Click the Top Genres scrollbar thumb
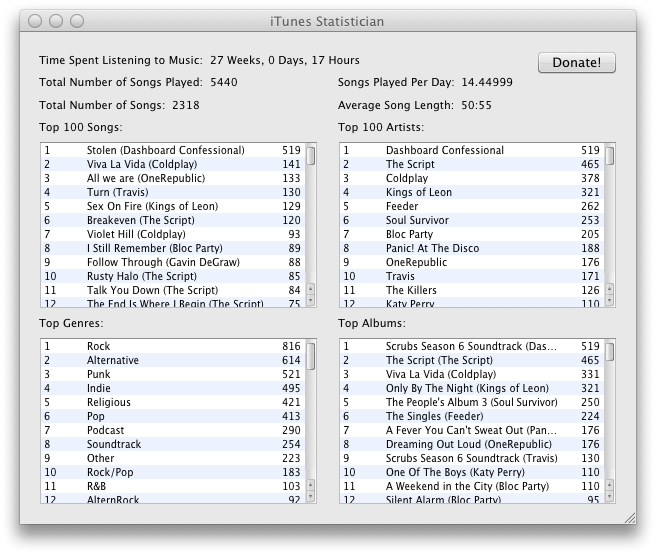The height and width of the screenshot is (554, 656). 310,356
